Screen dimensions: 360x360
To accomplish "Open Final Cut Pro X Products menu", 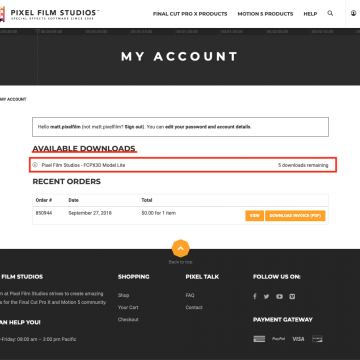I will 190,14.
